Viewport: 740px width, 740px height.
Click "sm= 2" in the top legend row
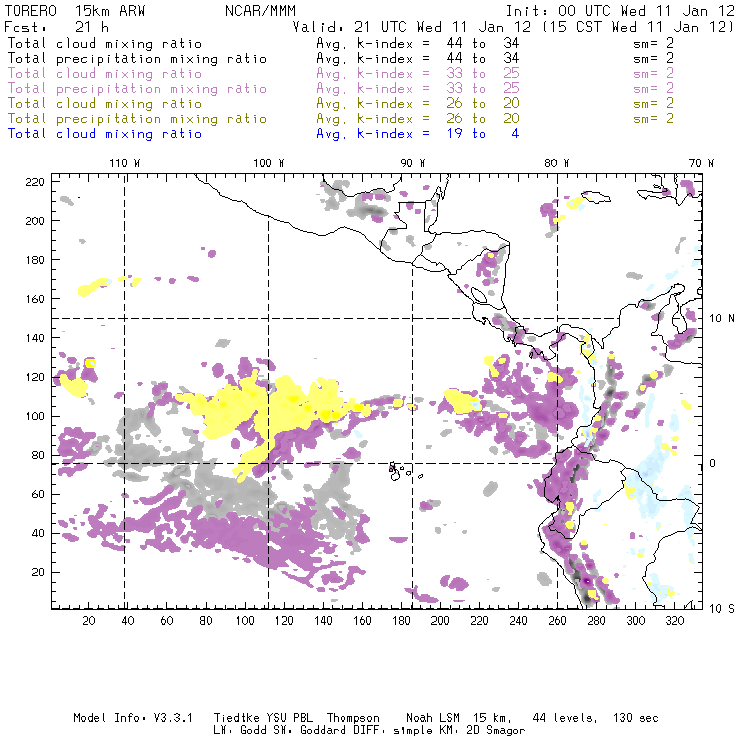654,43
